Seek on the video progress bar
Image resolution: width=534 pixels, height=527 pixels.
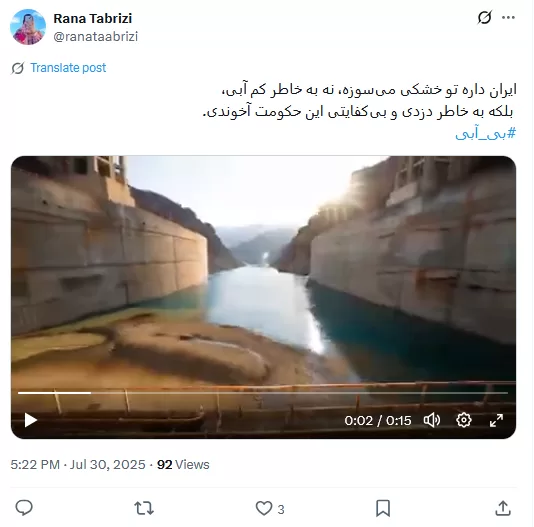pos(263,393)
